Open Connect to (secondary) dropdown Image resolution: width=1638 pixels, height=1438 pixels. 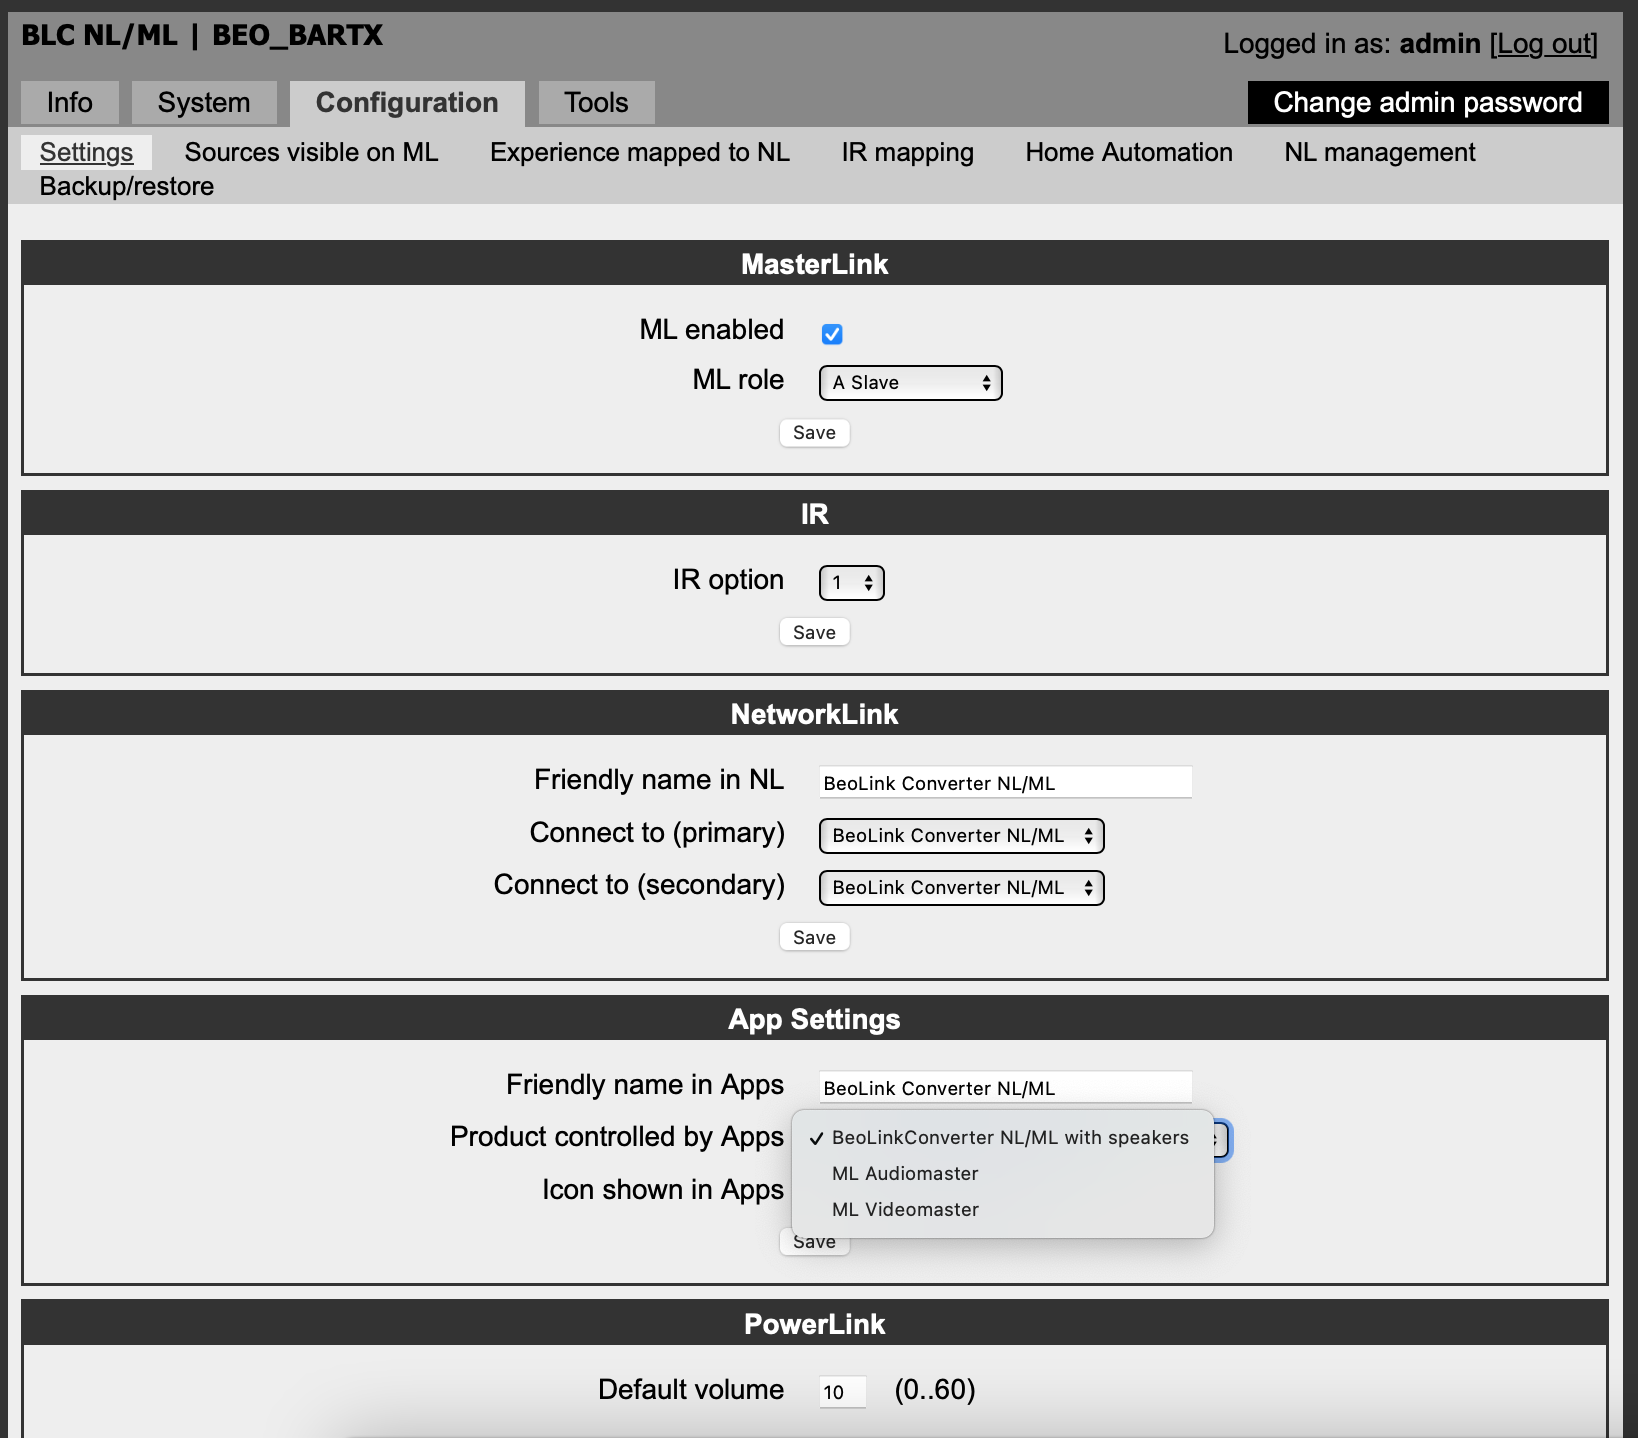coord(961,887)
